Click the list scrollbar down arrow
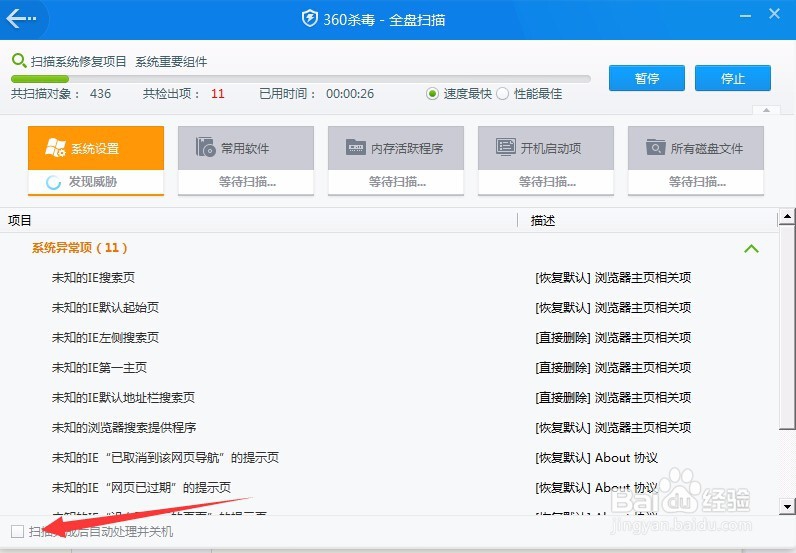The height and width of the screenshot is (553, 796). coord(787,506)
